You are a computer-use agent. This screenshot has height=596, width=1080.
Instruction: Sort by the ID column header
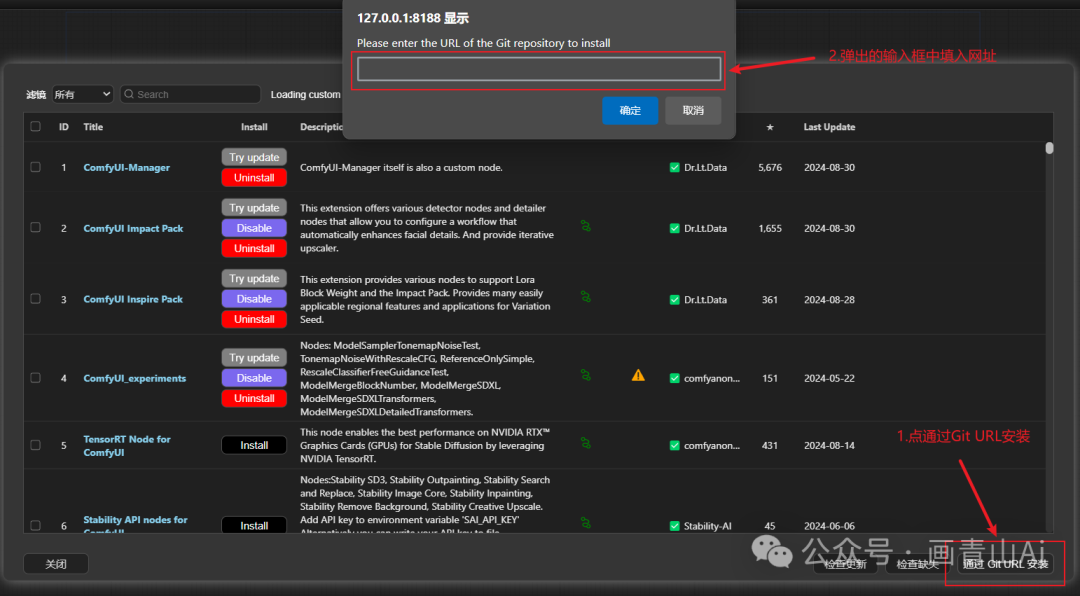coord(64,127)
